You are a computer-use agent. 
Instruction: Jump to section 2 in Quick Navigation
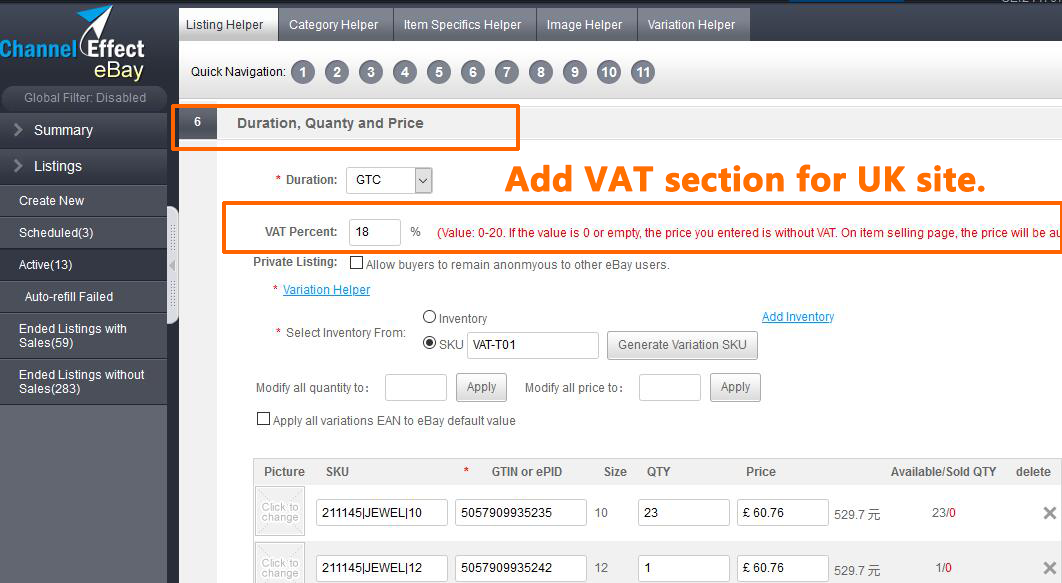(337, 72)
